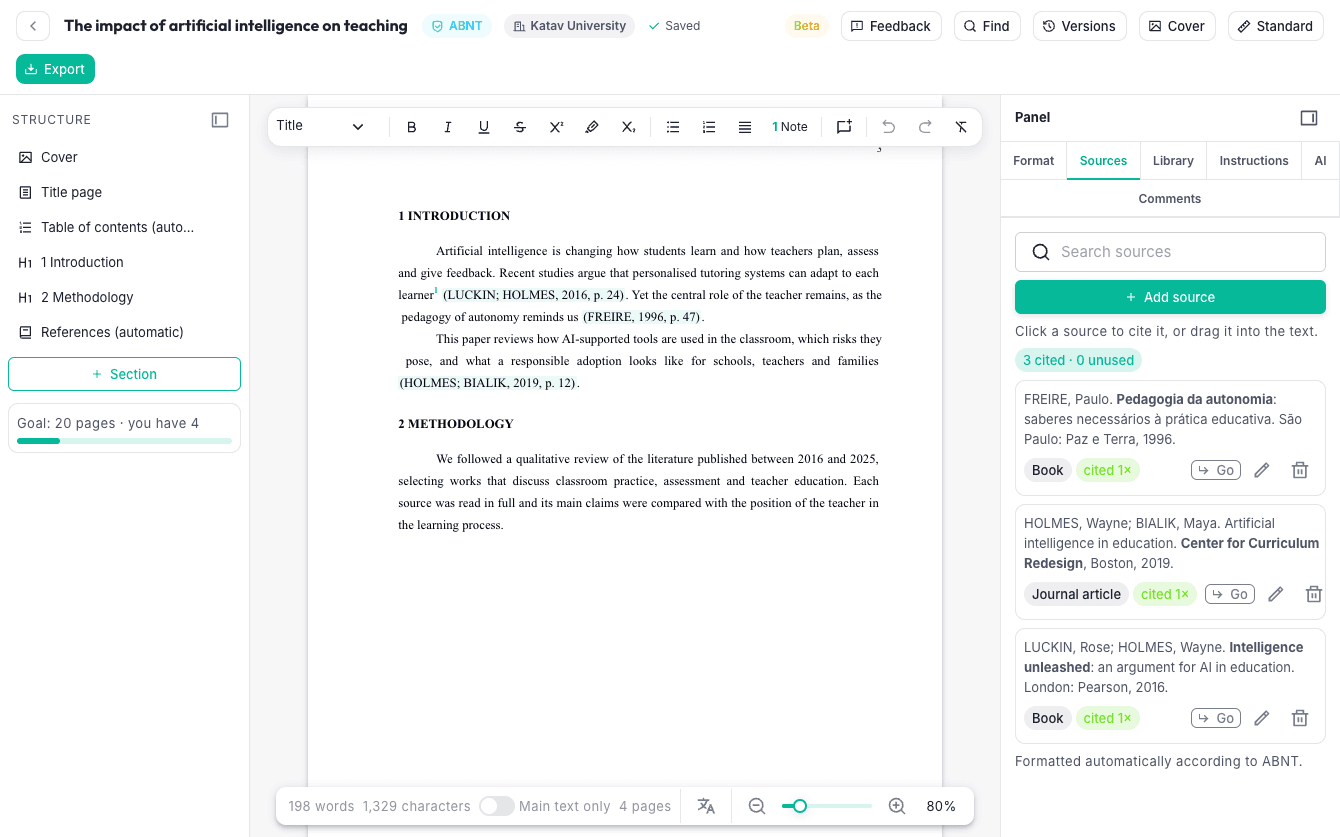Select the highlighter tool icon
Screen dimensions: 1340x837
tap(592, 127)
